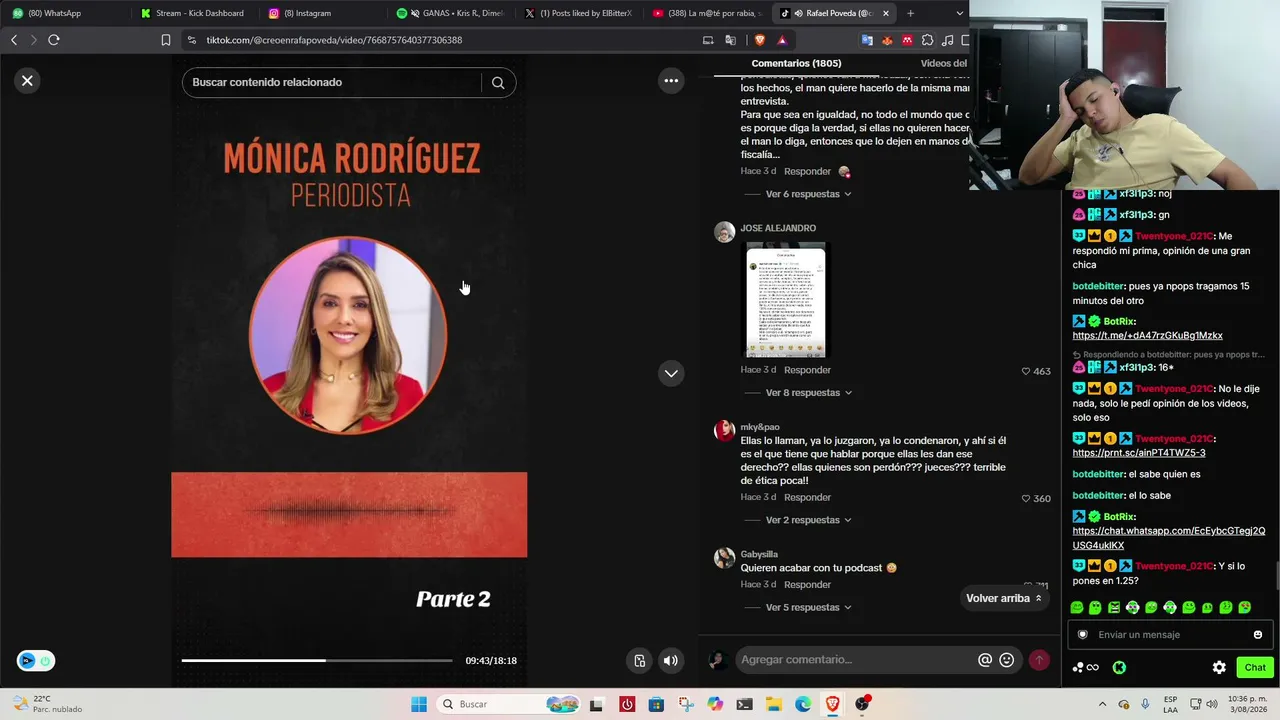
Task: Like mky&pao's comment with 360 likes
Action: (x=1026, y=498)
